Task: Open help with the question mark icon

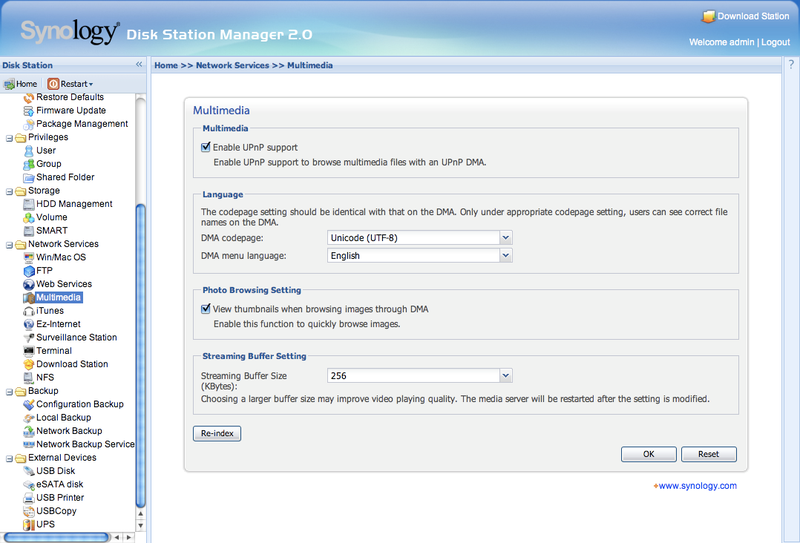Action: coord(791,64)
